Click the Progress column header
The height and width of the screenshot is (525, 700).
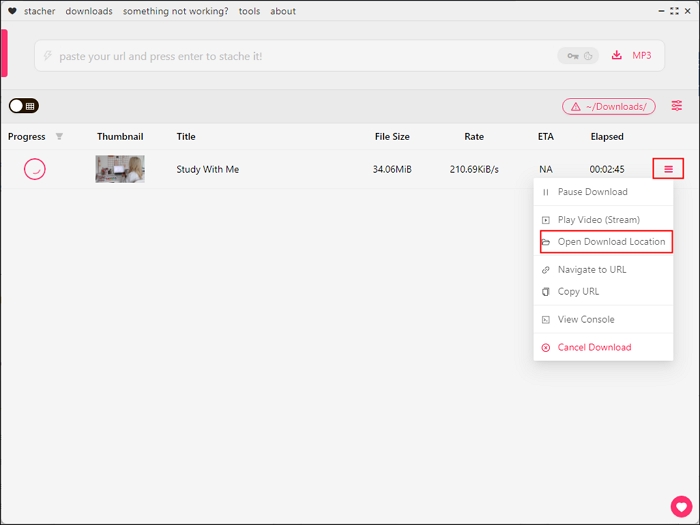pyautogui.click(x=26, y=137)
